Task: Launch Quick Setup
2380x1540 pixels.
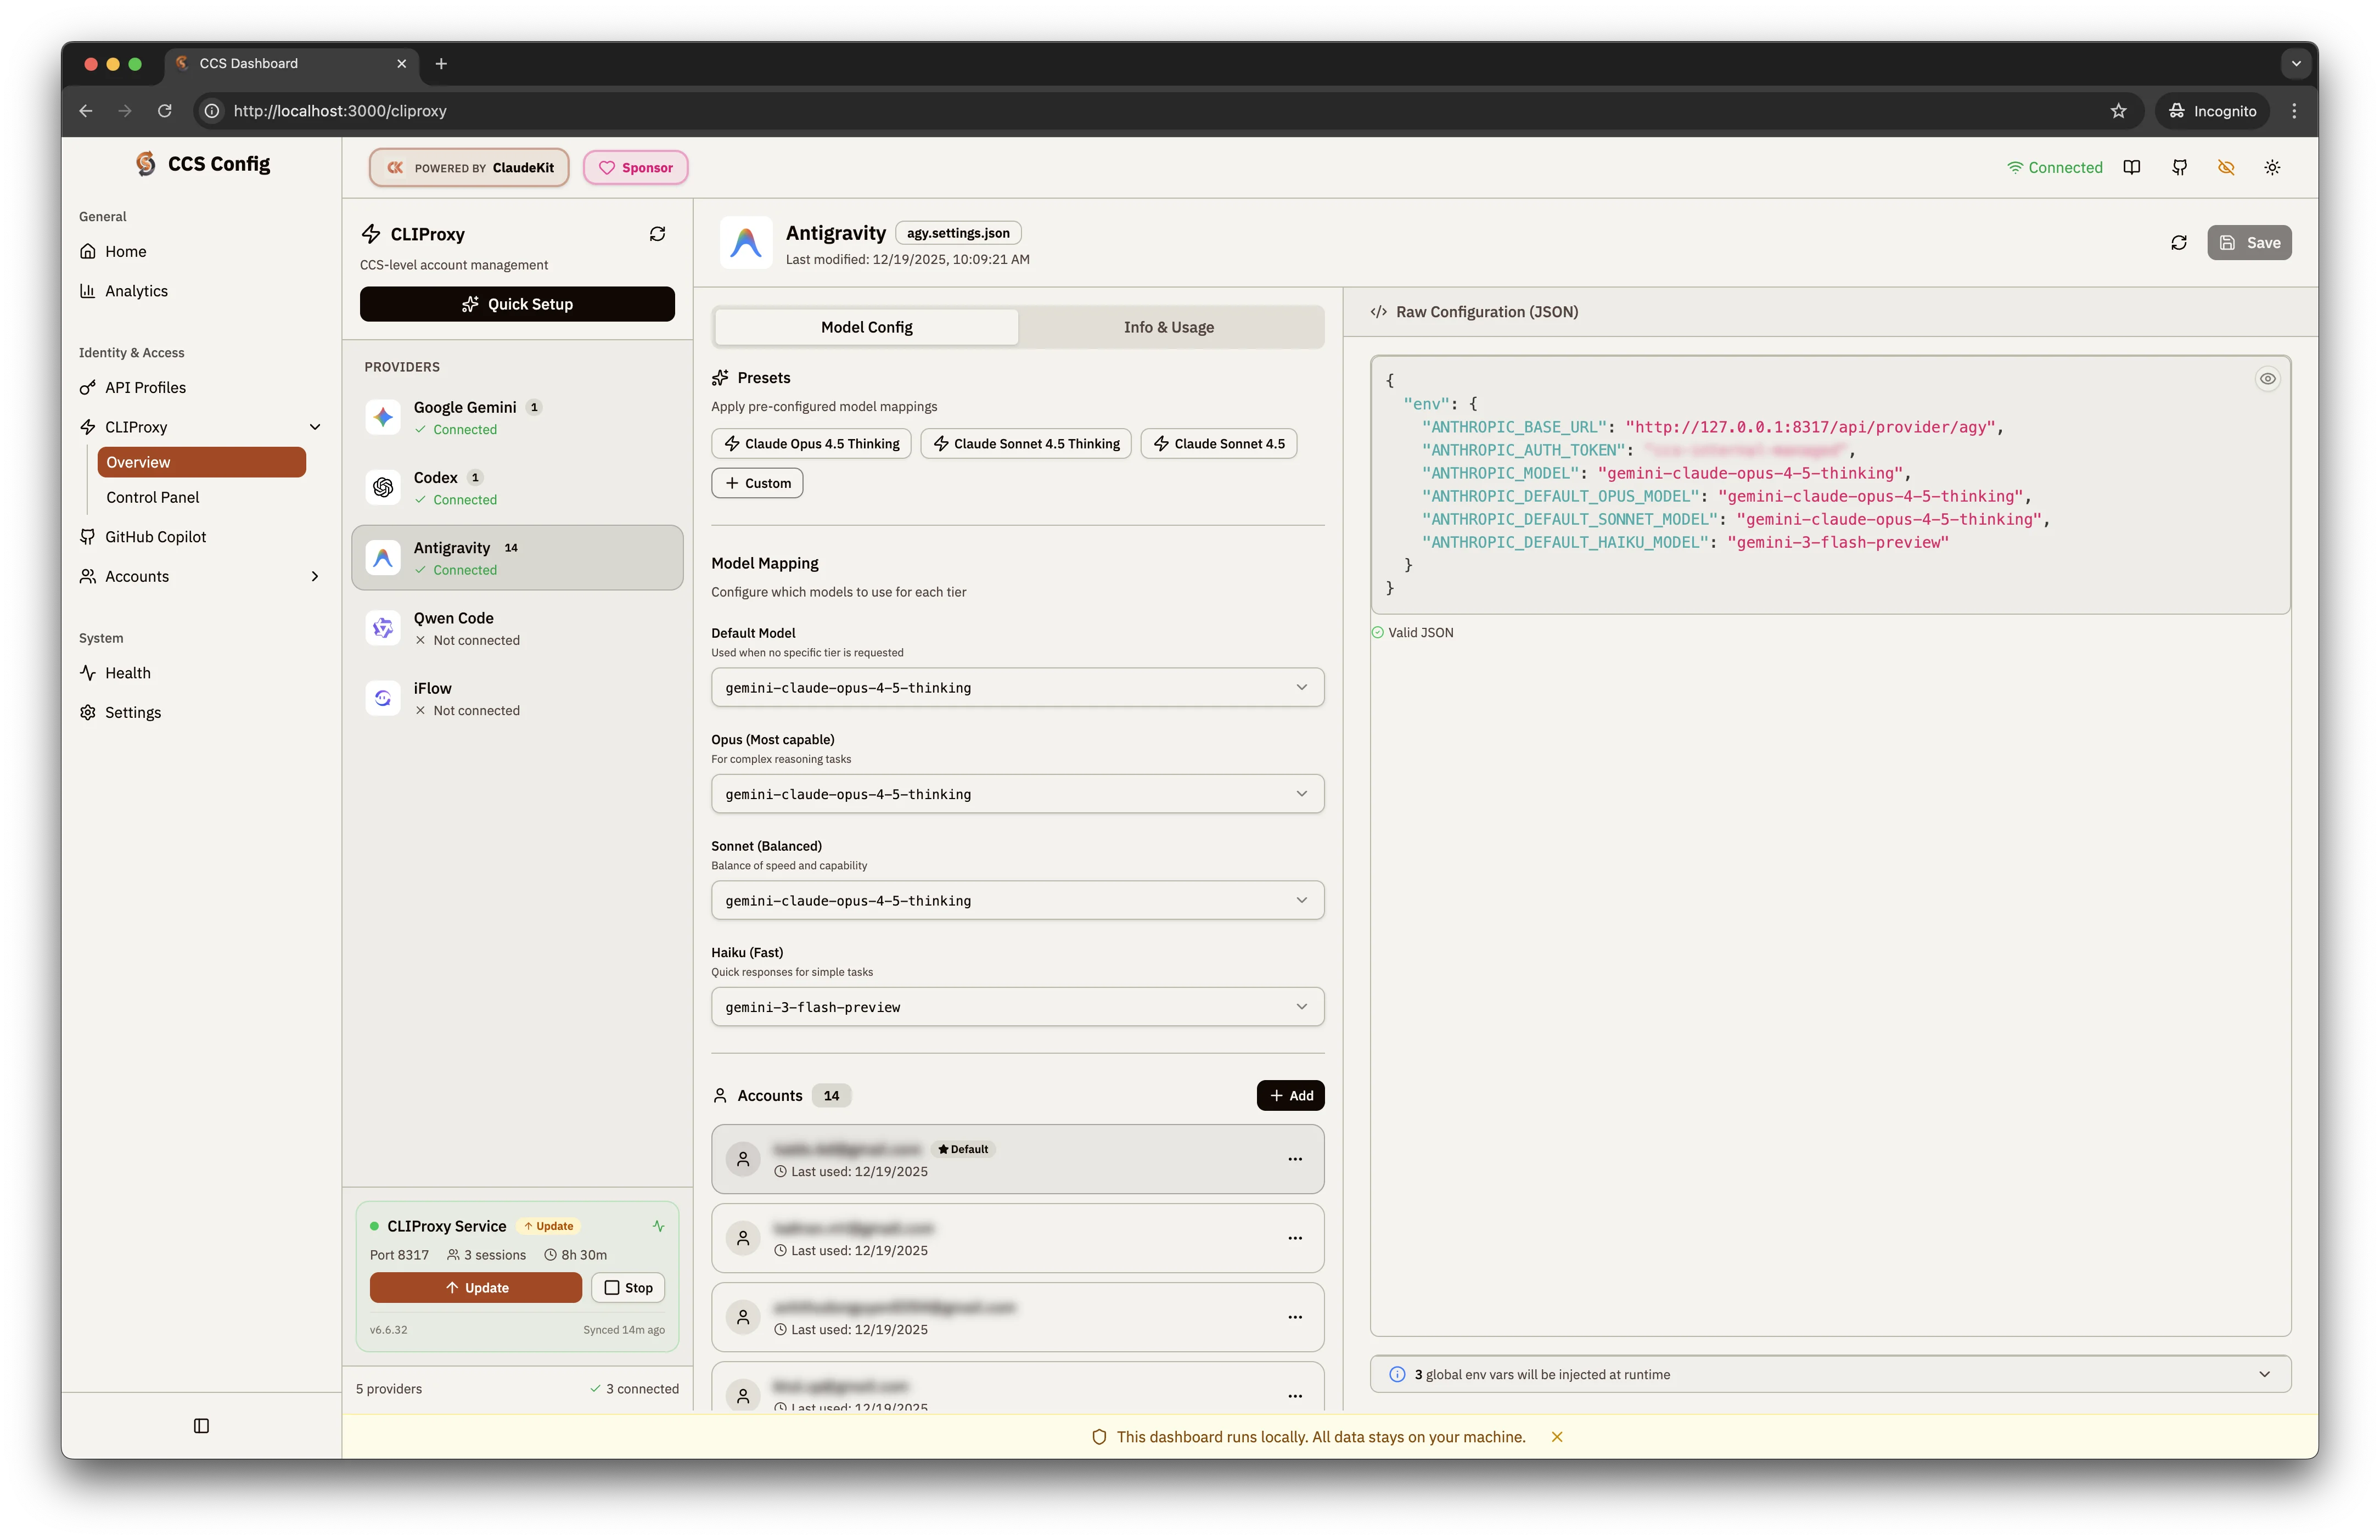Action: point(517,303)
